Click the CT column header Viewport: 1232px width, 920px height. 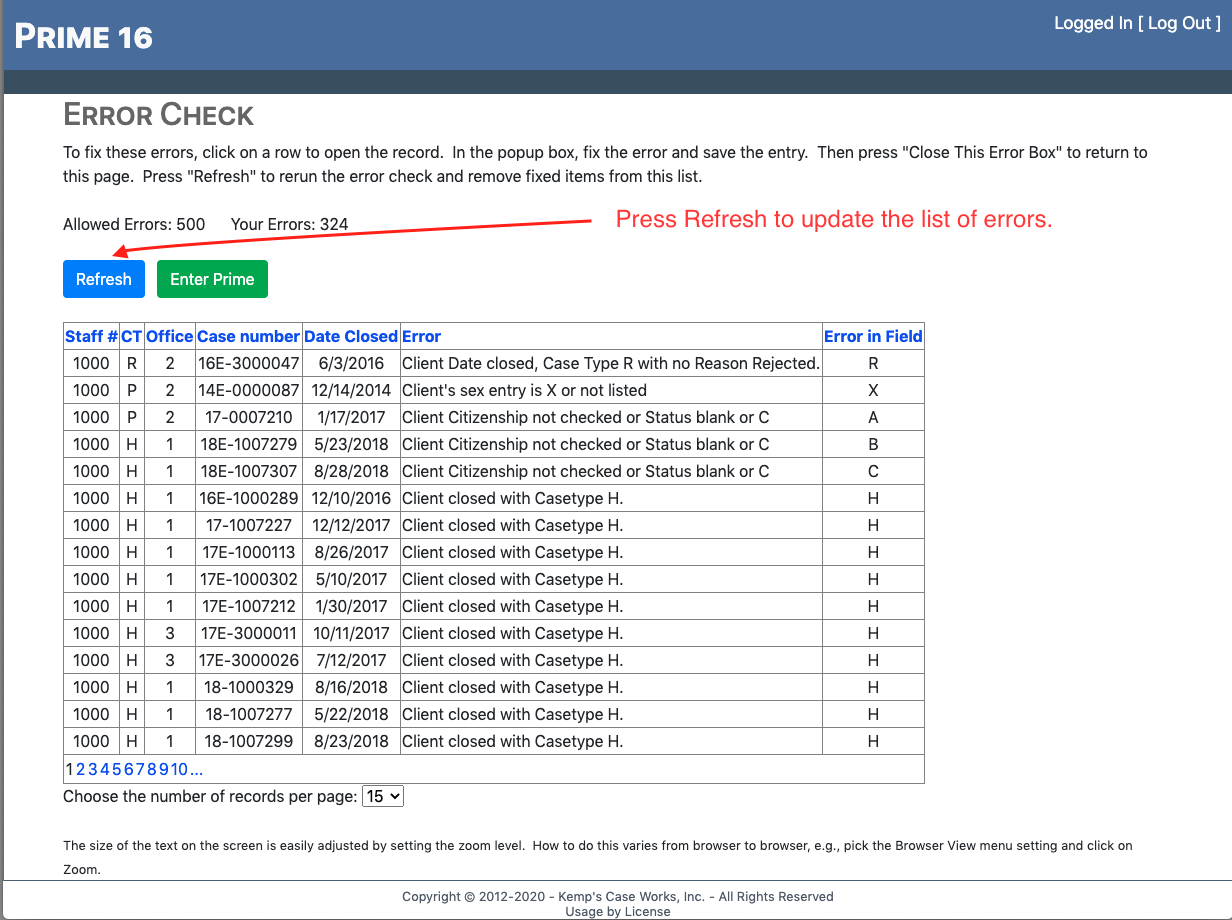click(x=131, y=337)
